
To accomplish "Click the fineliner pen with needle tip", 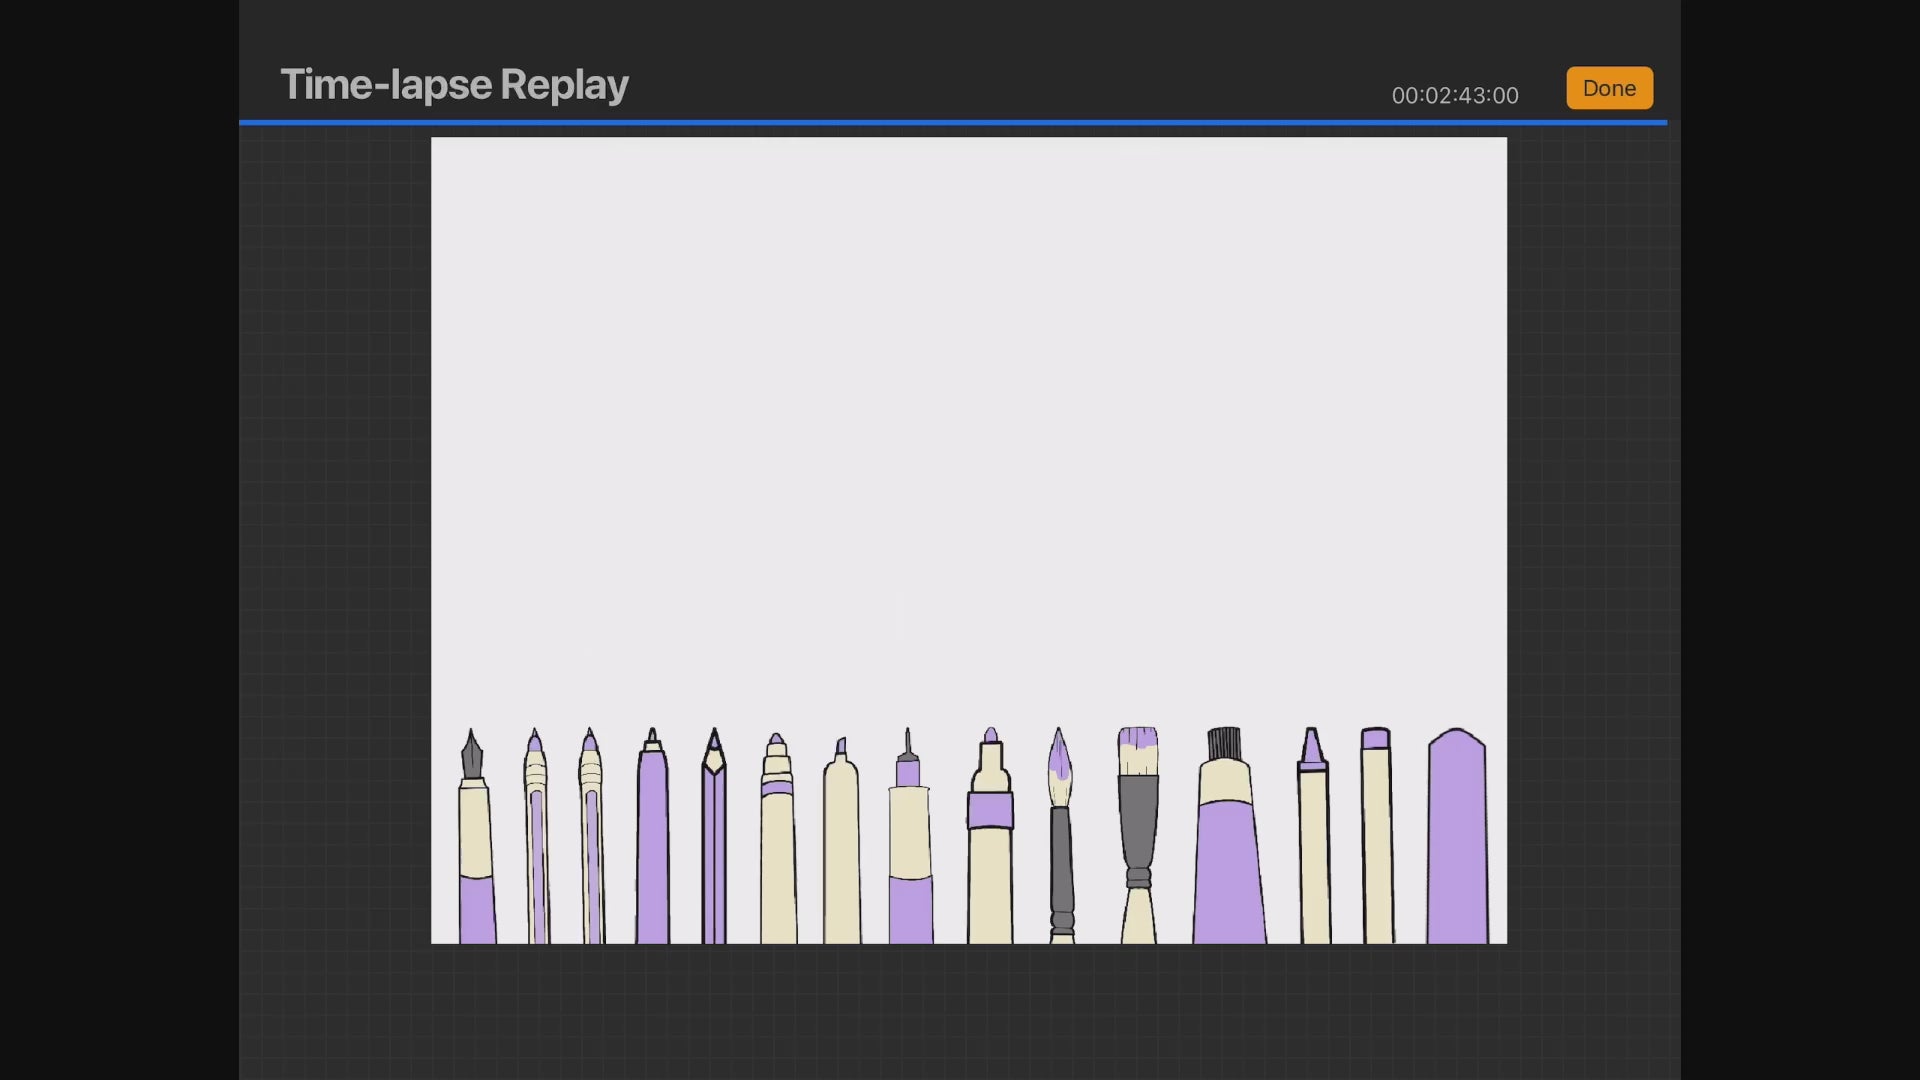I will pyautogui.click(x=909, y=840).
